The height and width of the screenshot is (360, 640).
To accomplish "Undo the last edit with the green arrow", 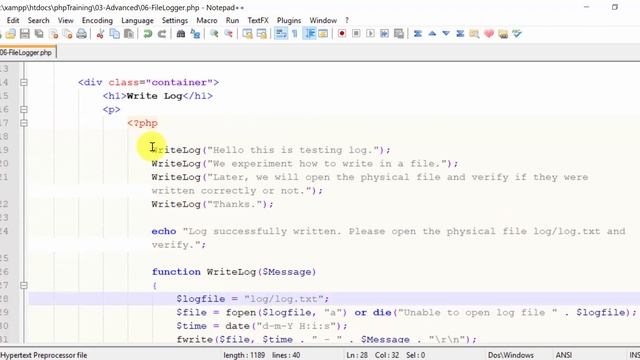I will [148, 34].
